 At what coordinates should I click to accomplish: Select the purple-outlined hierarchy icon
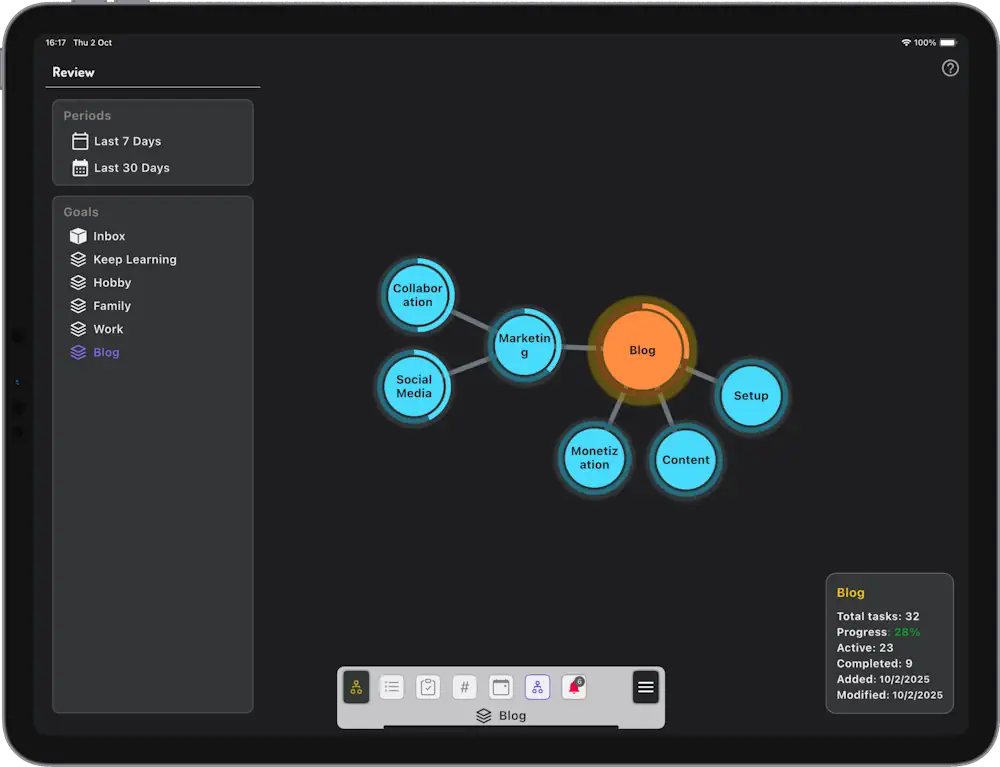pos(537,687)
